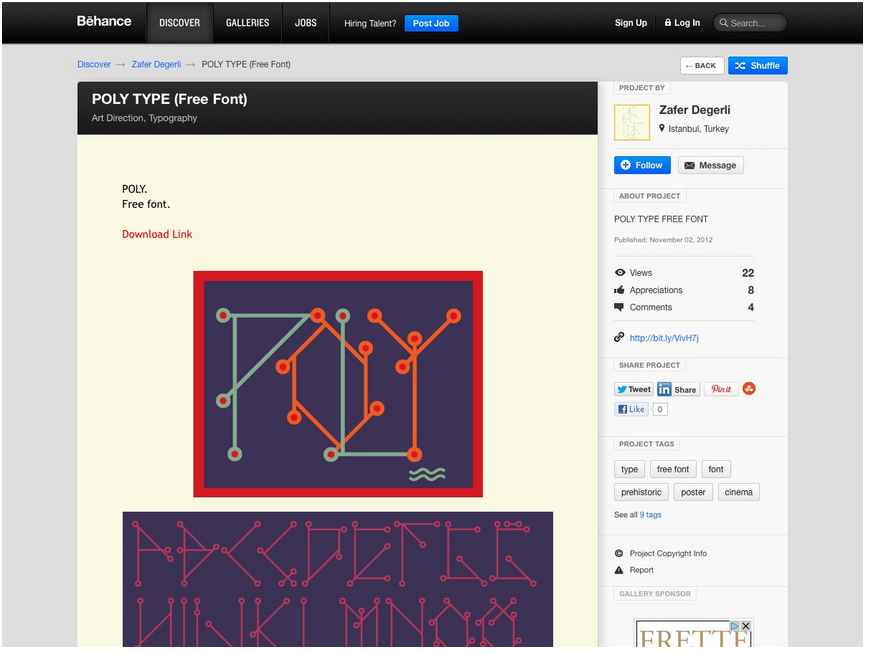Image resolution: width=870 pixels, height=654 pixels.
Task: Follow Zafer Degerli
Action: pyautogui.click(x=642, y=165)
